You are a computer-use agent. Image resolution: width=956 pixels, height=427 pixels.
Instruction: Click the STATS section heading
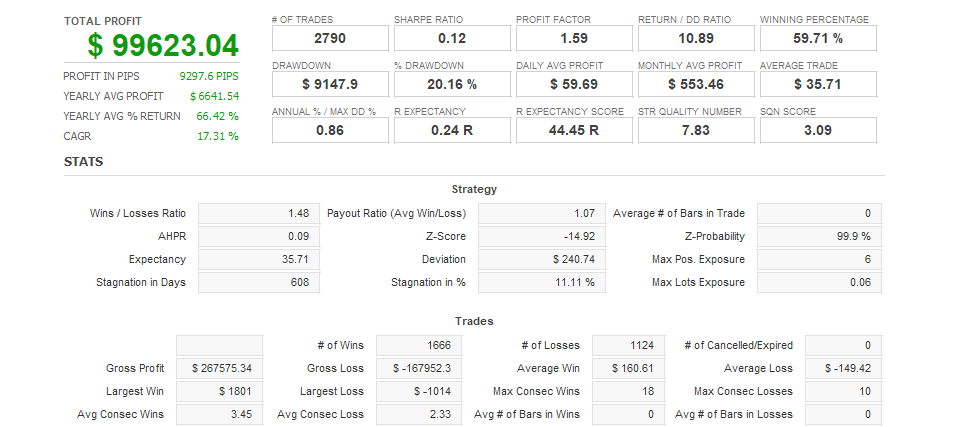[x=84, y=161]
